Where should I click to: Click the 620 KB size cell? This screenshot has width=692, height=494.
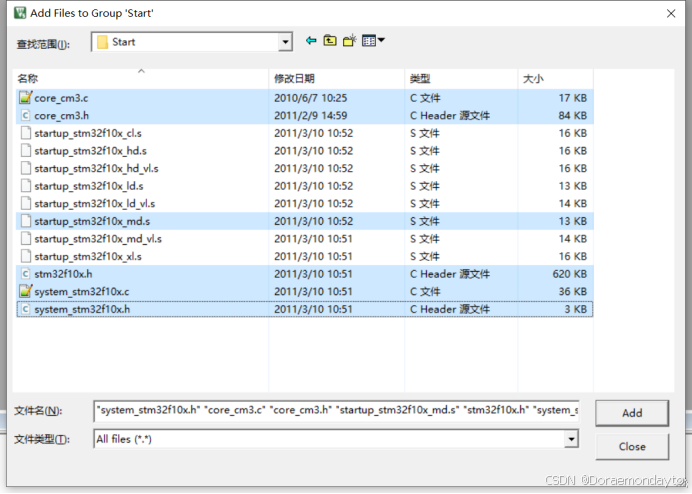pos(569,274)
